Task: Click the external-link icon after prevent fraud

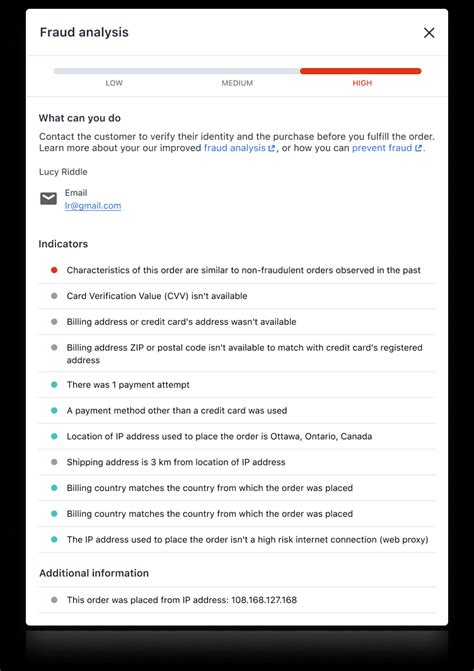Action: pos(418,148)
